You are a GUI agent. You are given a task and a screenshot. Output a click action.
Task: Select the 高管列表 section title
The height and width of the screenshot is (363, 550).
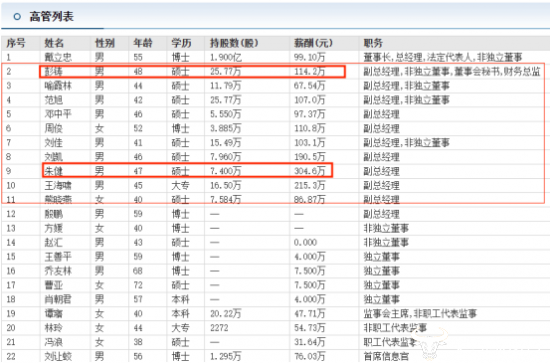pyautogui.click(x=52, y=16)
